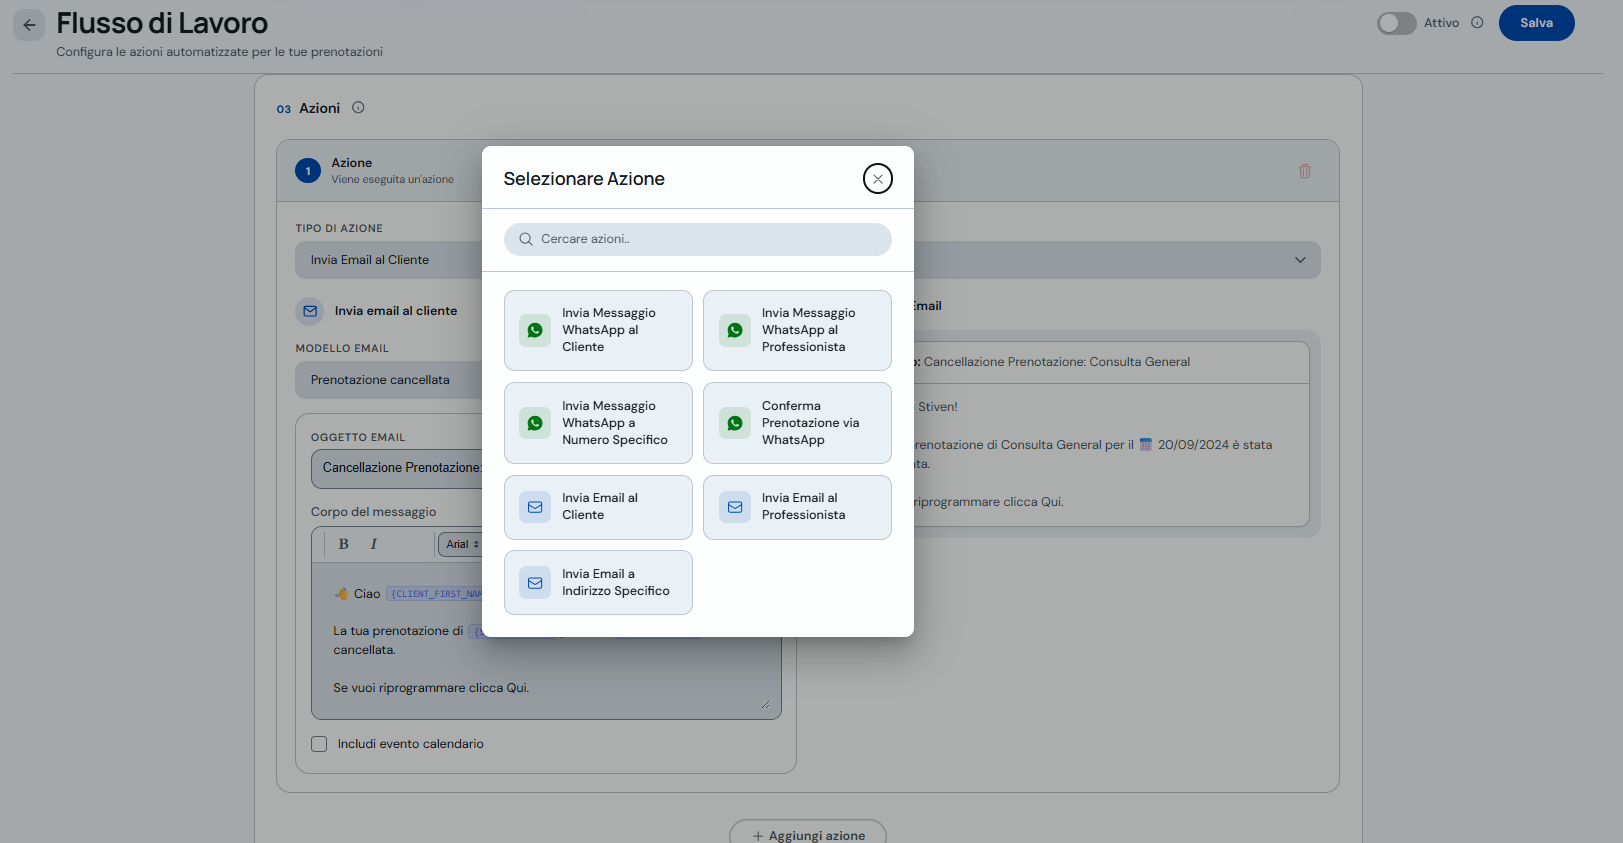The image size is (1623, 843).
Task: Click WhatsApp icon on Numero Specifico card
Action: (x=535, y=423)
